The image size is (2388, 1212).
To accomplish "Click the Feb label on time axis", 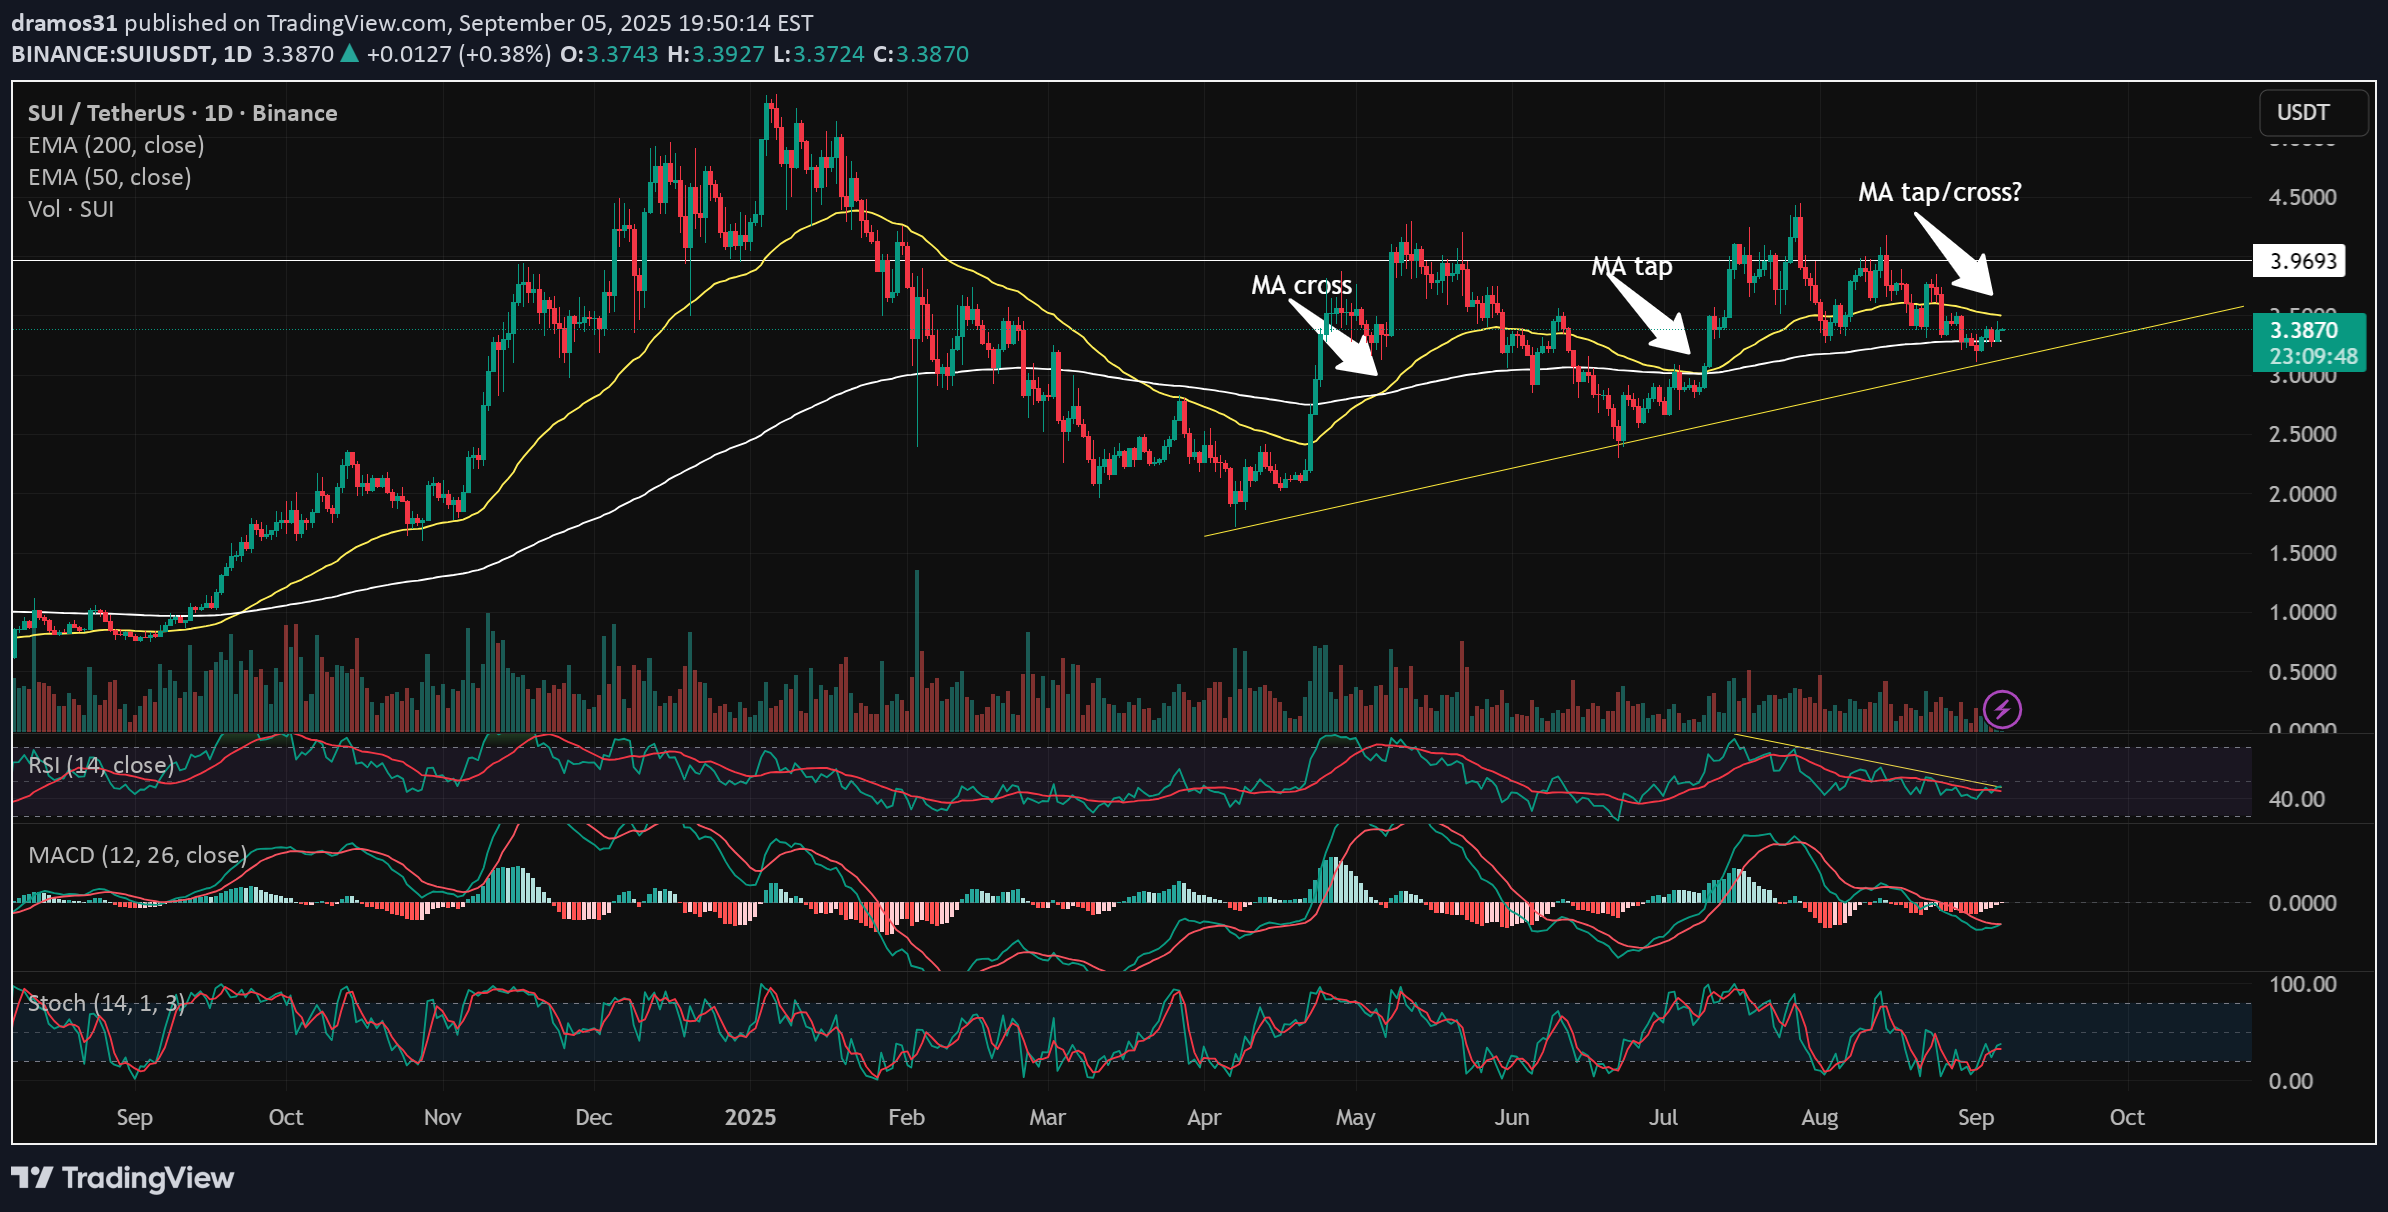I will click(906, 1117).
